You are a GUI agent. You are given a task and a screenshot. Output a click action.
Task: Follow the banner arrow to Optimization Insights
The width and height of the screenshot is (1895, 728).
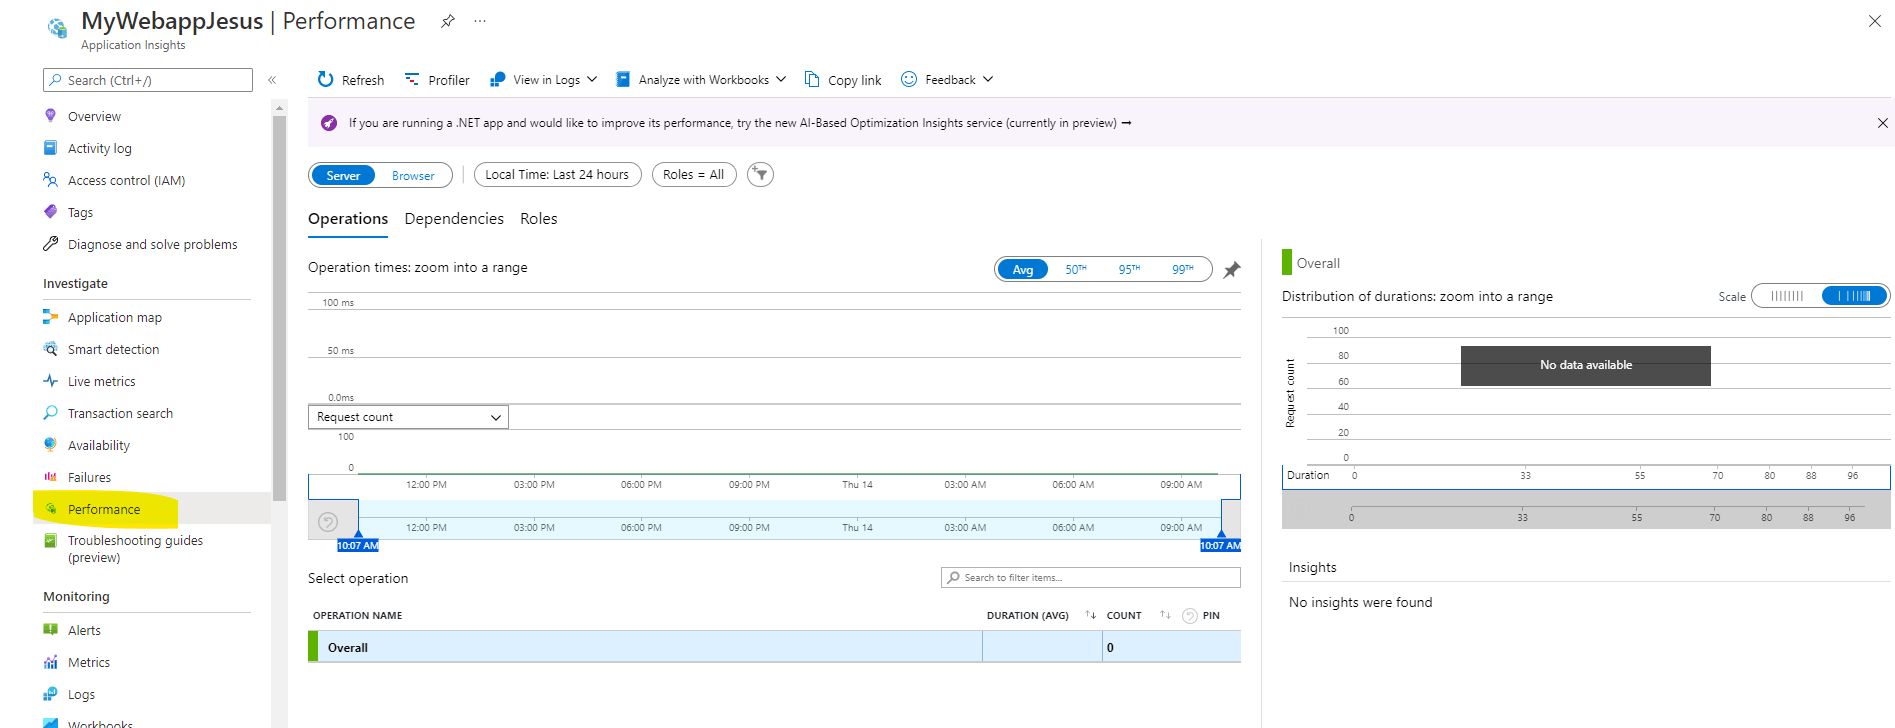point(1127,123)
